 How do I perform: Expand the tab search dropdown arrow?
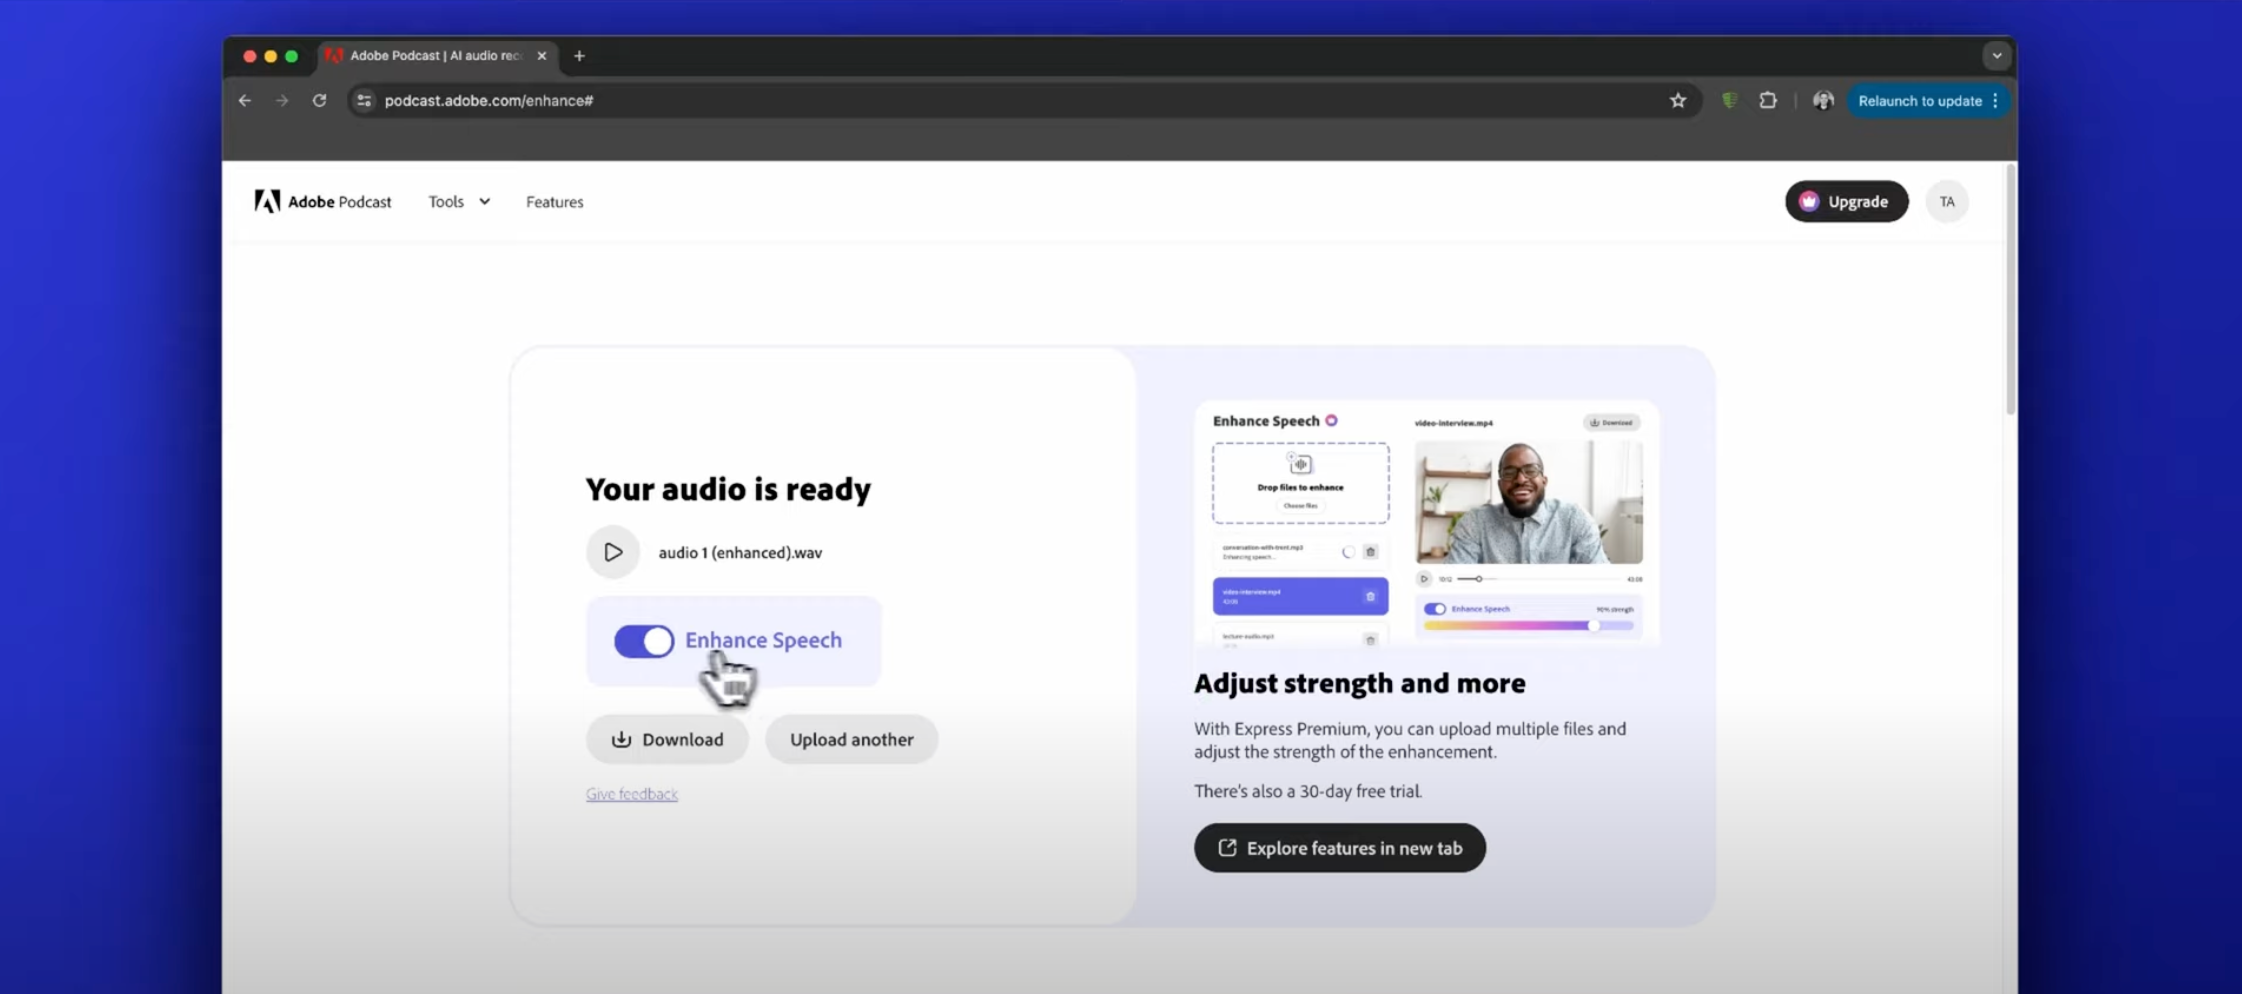click(1996, 56)
